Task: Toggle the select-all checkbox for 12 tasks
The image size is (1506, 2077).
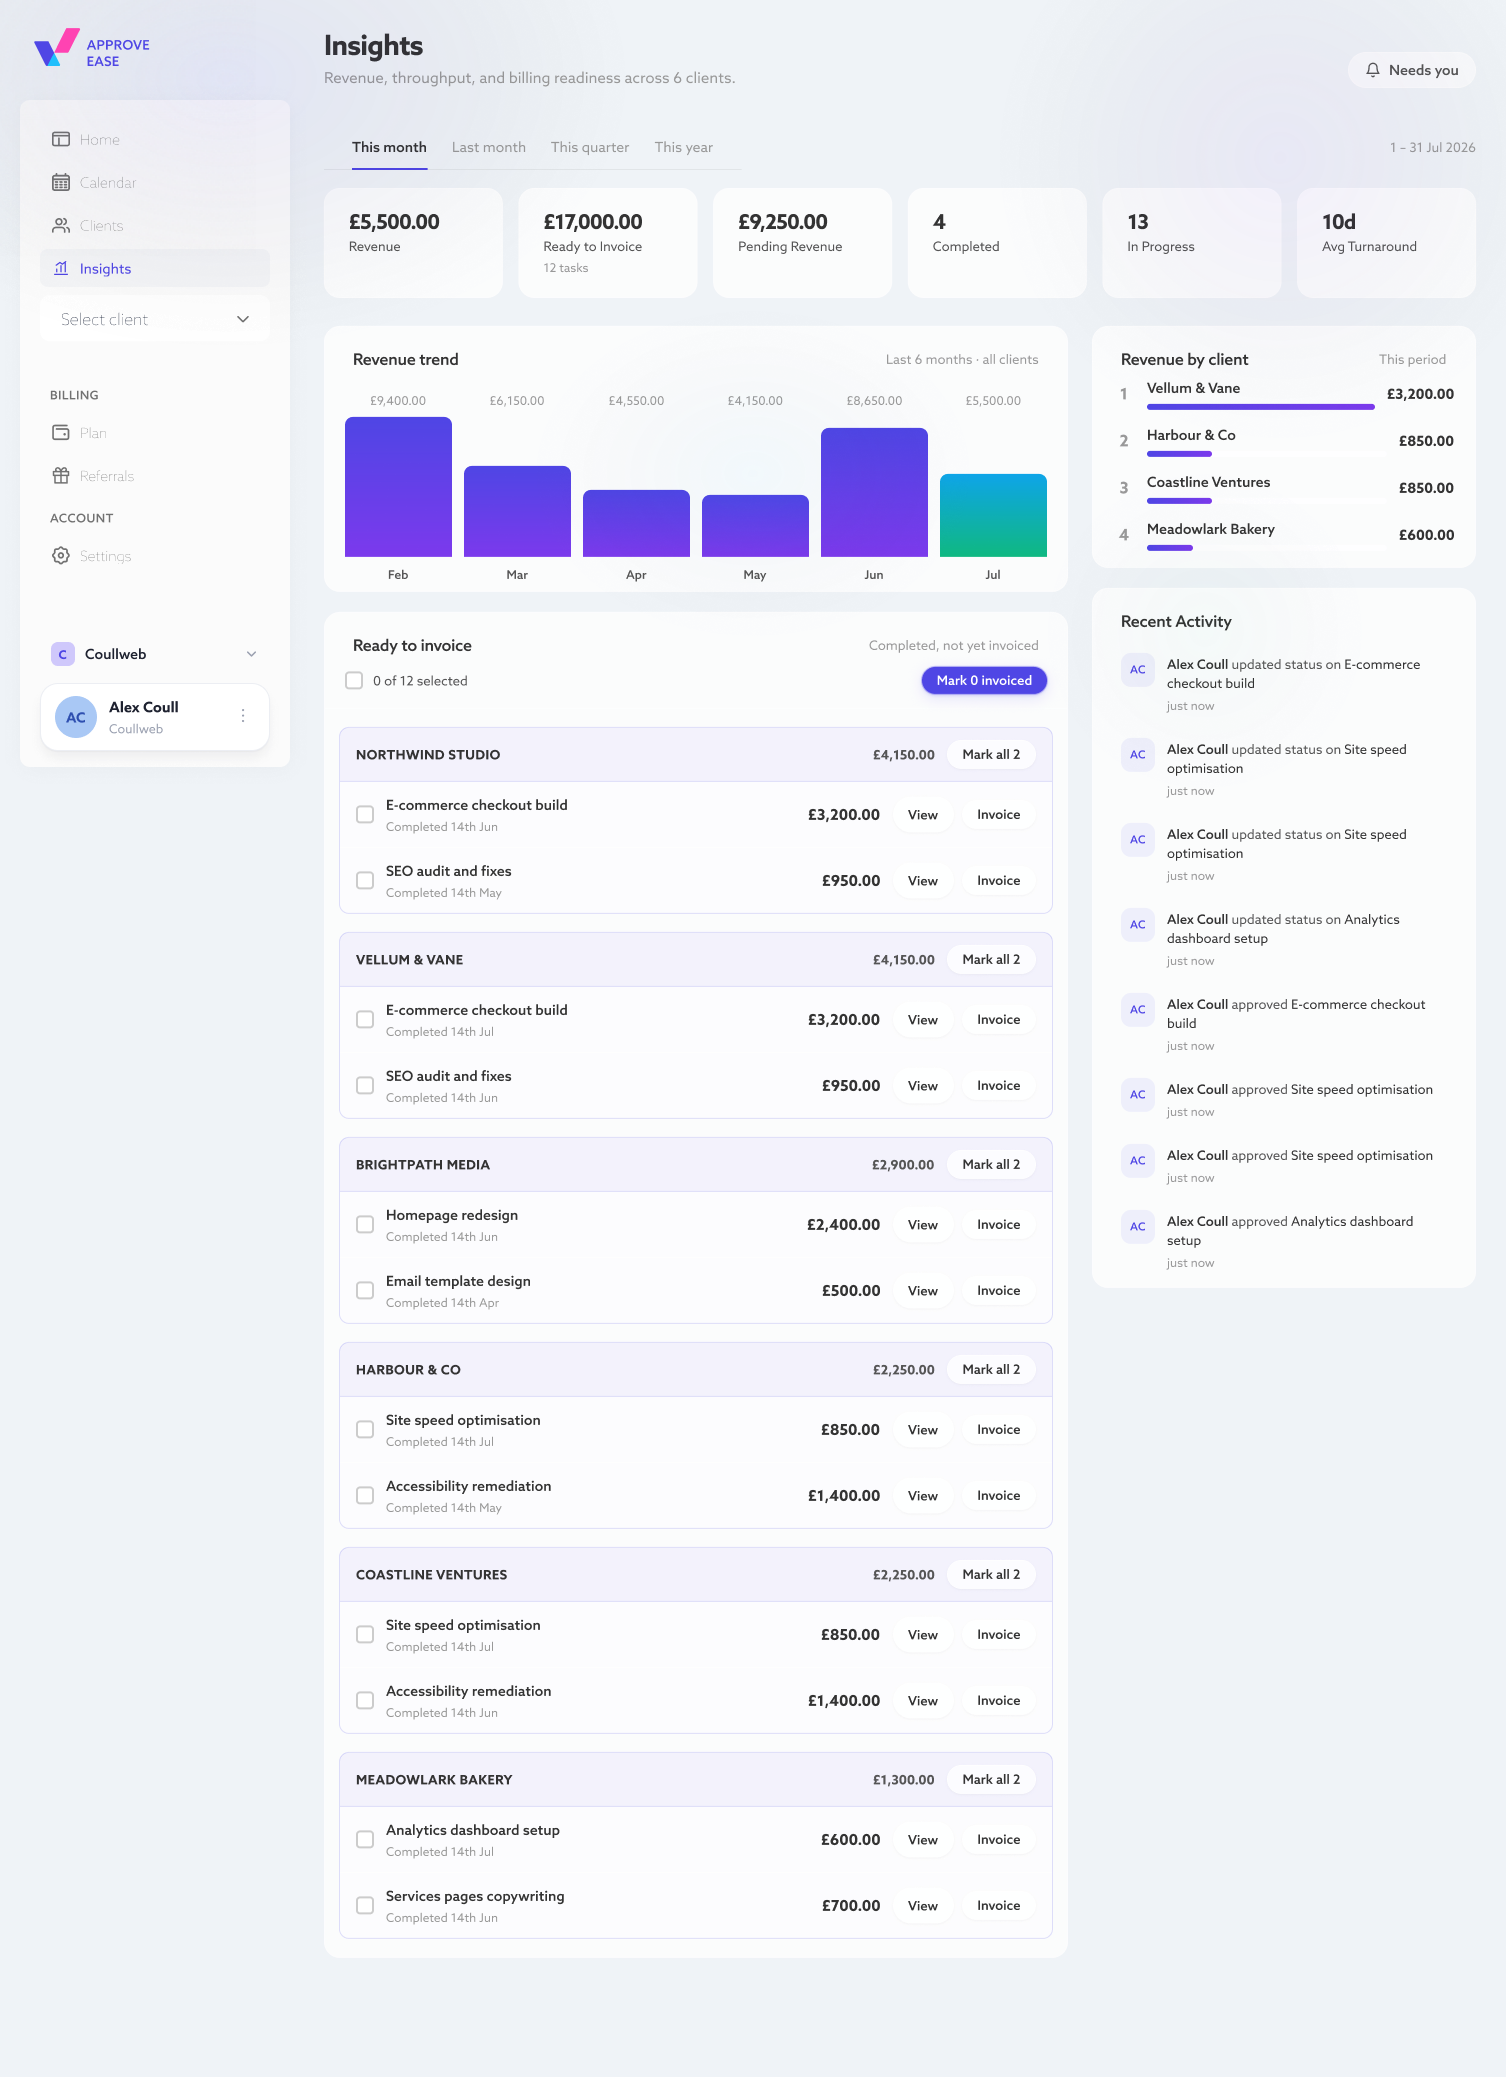Action: (354, 680)
